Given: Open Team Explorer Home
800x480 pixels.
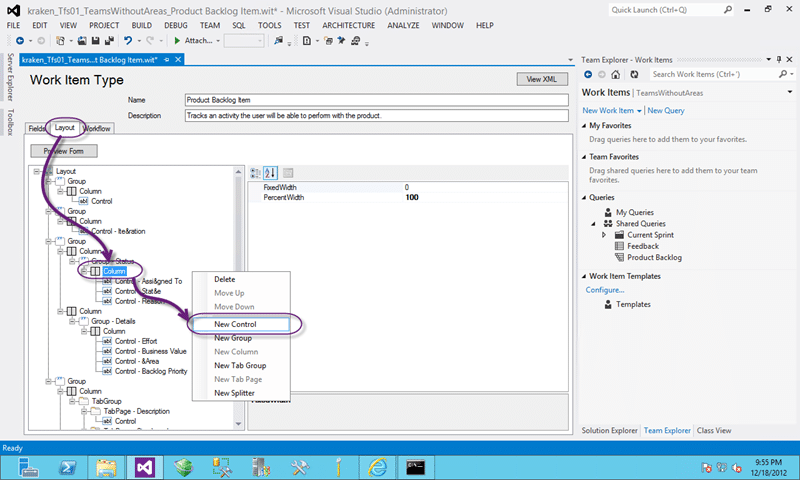Looking at the screenshot, I should (x=616, y=74).
